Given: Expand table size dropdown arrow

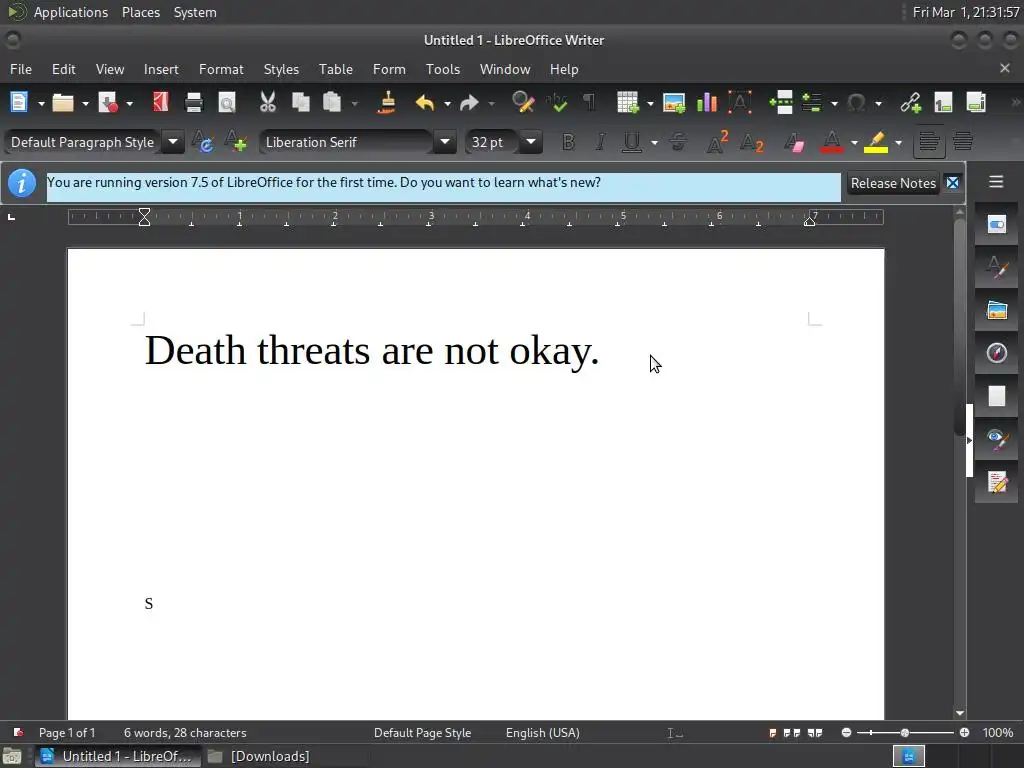Looking at the screenshot, I should [x=650, y=103].
